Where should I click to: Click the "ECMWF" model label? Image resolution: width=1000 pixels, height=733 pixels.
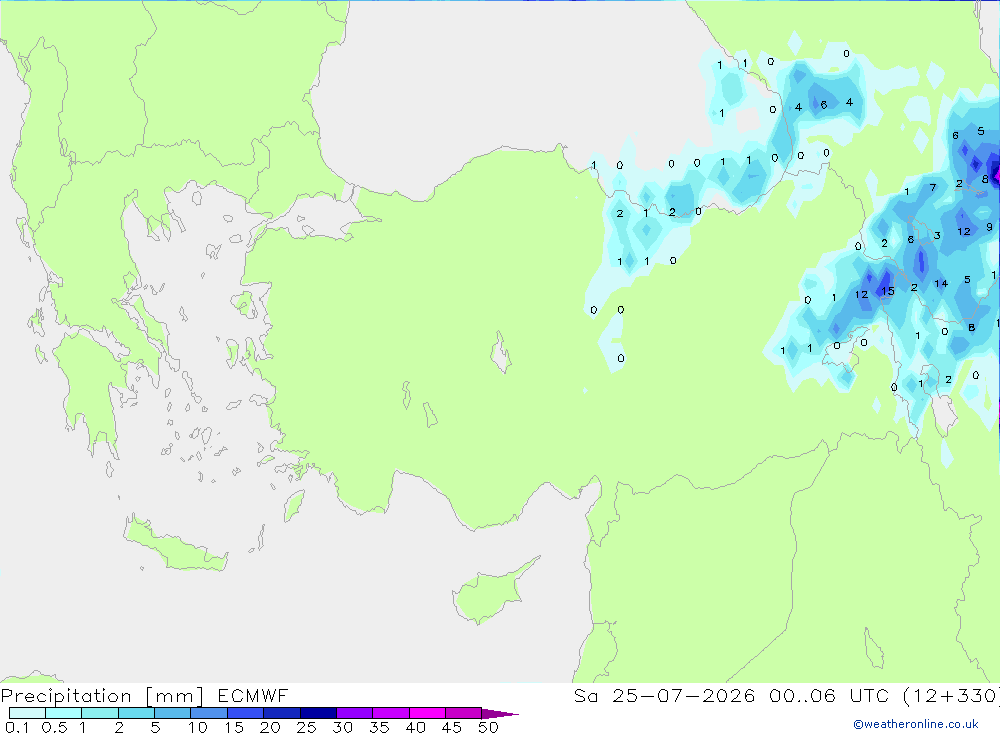coord(253,695)
